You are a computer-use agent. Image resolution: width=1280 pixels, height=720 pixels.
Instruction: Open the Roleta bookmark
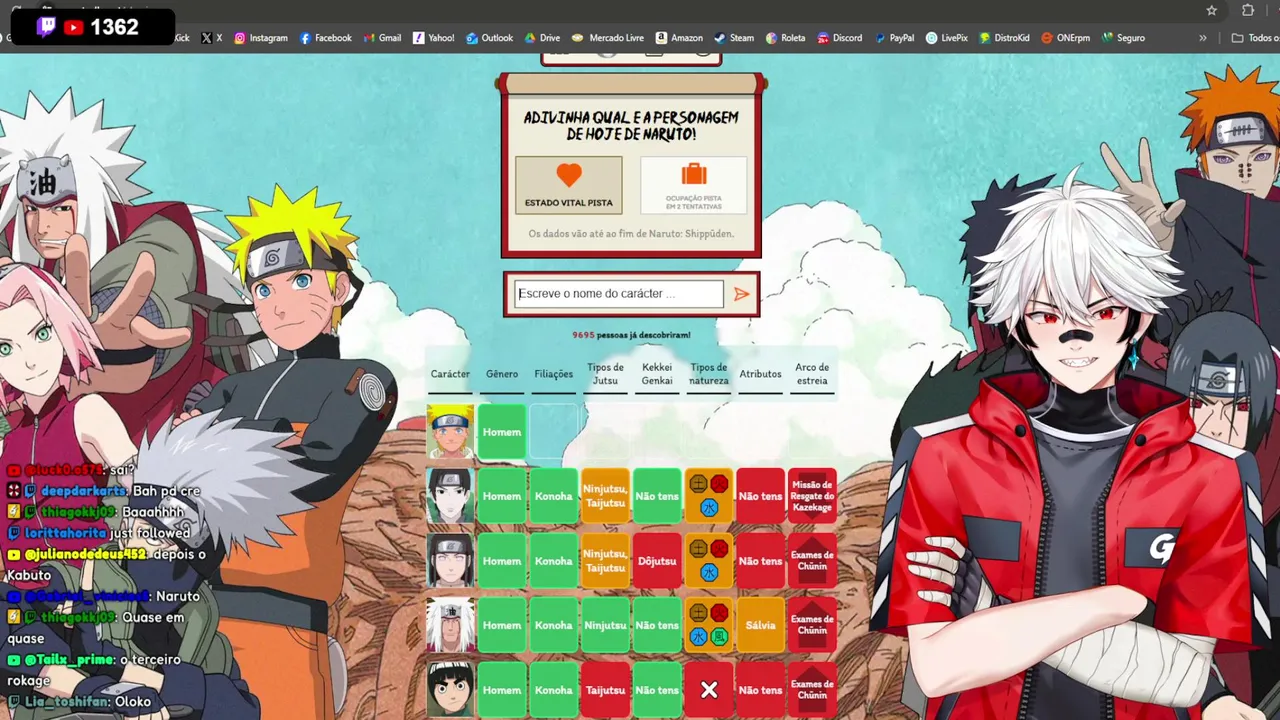pos(785,38)
